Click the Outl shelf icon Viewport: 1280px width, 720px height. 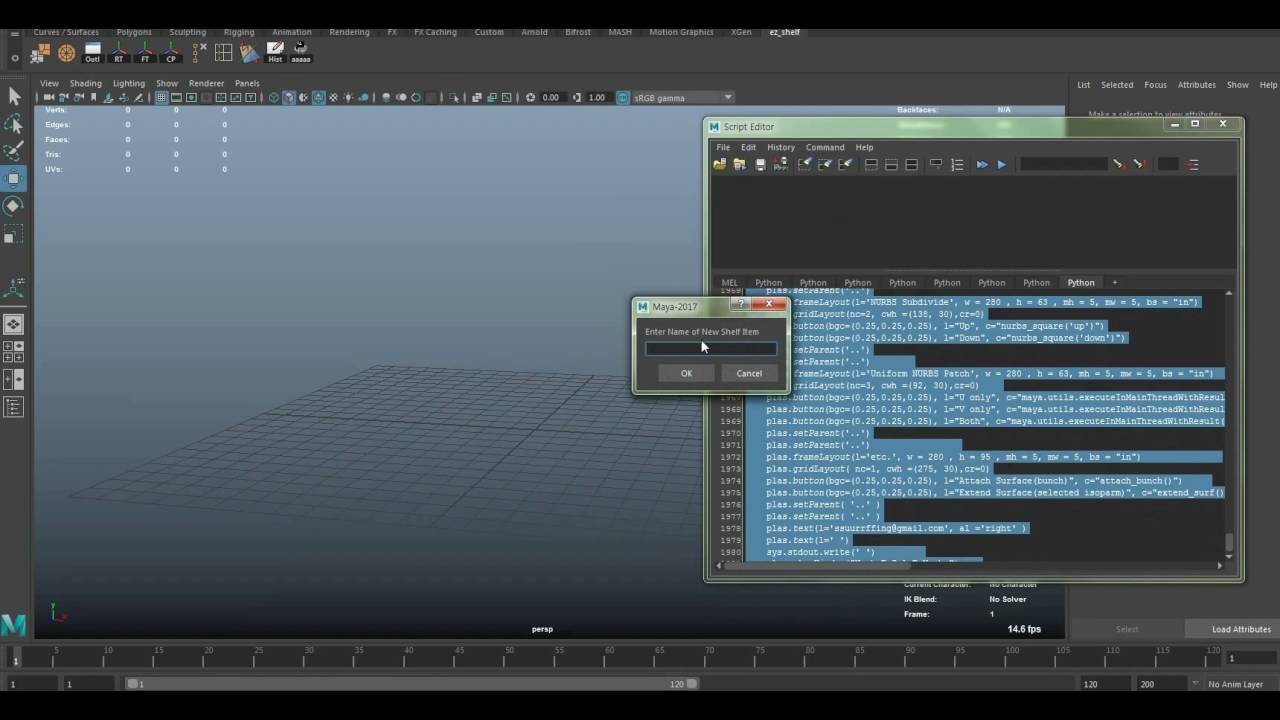[x=92, y=52]
